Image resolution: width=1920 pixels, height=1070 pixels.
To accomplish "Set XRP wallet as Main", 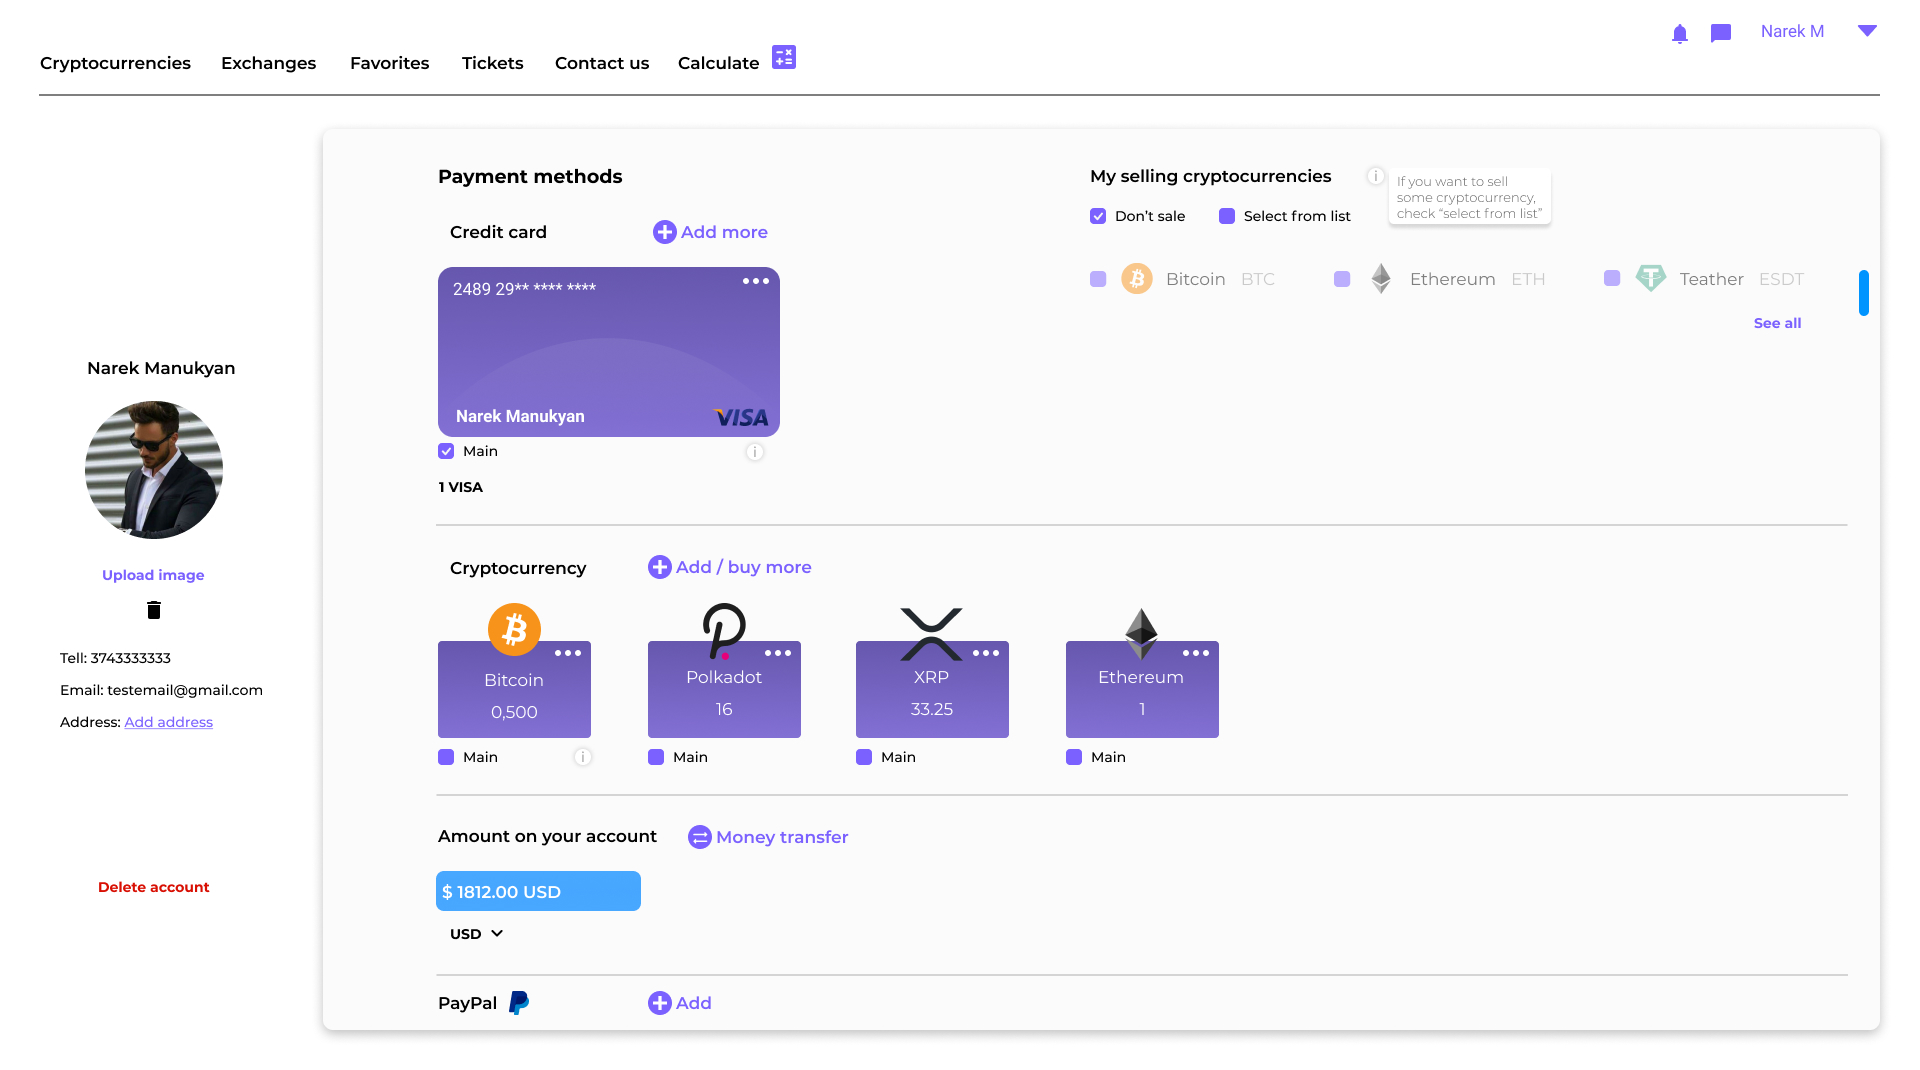I will 864,757.
